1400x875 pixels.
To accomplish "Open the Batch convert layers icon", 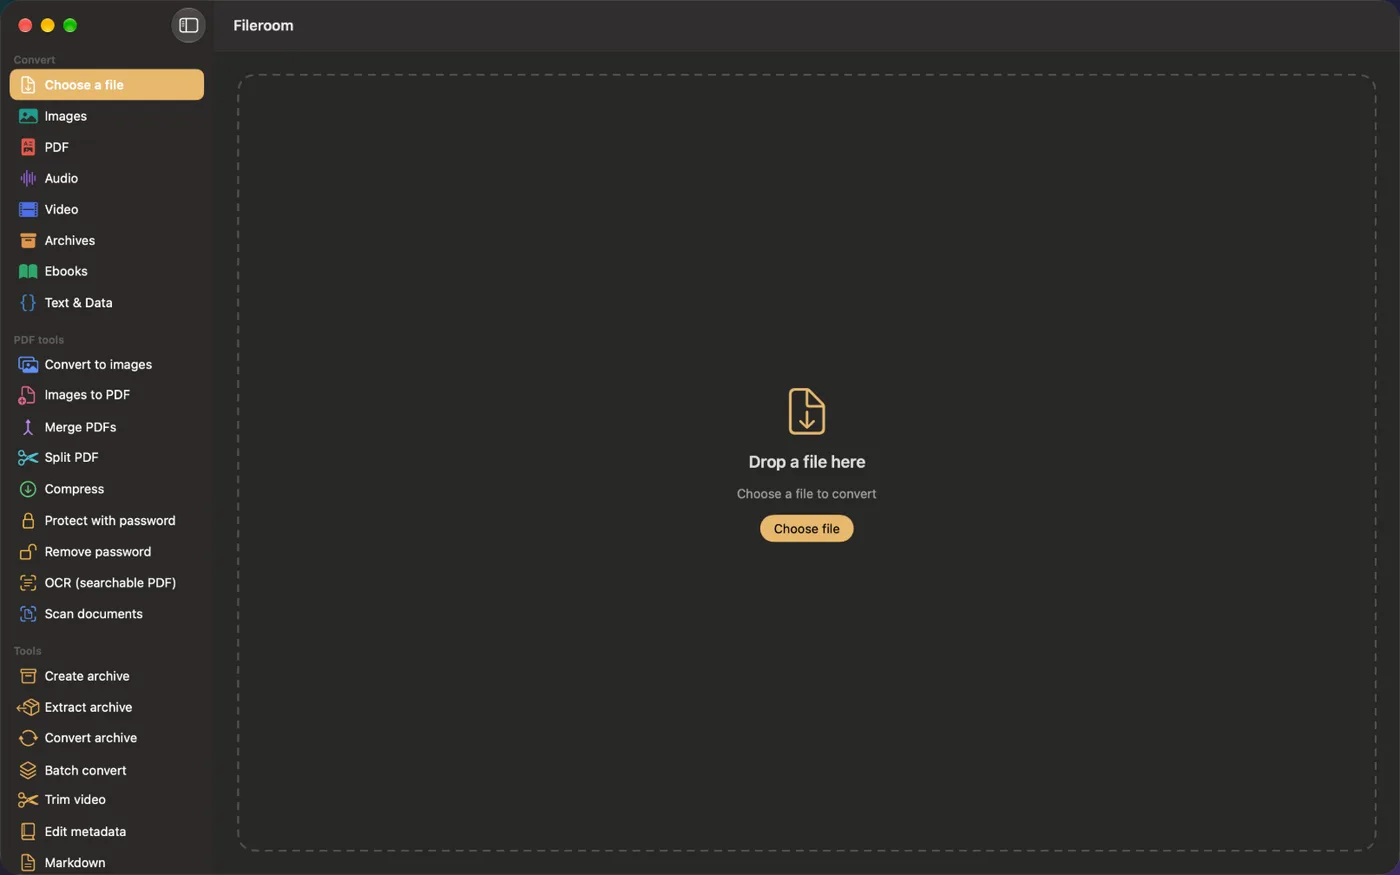I will (x=28, y=770).
